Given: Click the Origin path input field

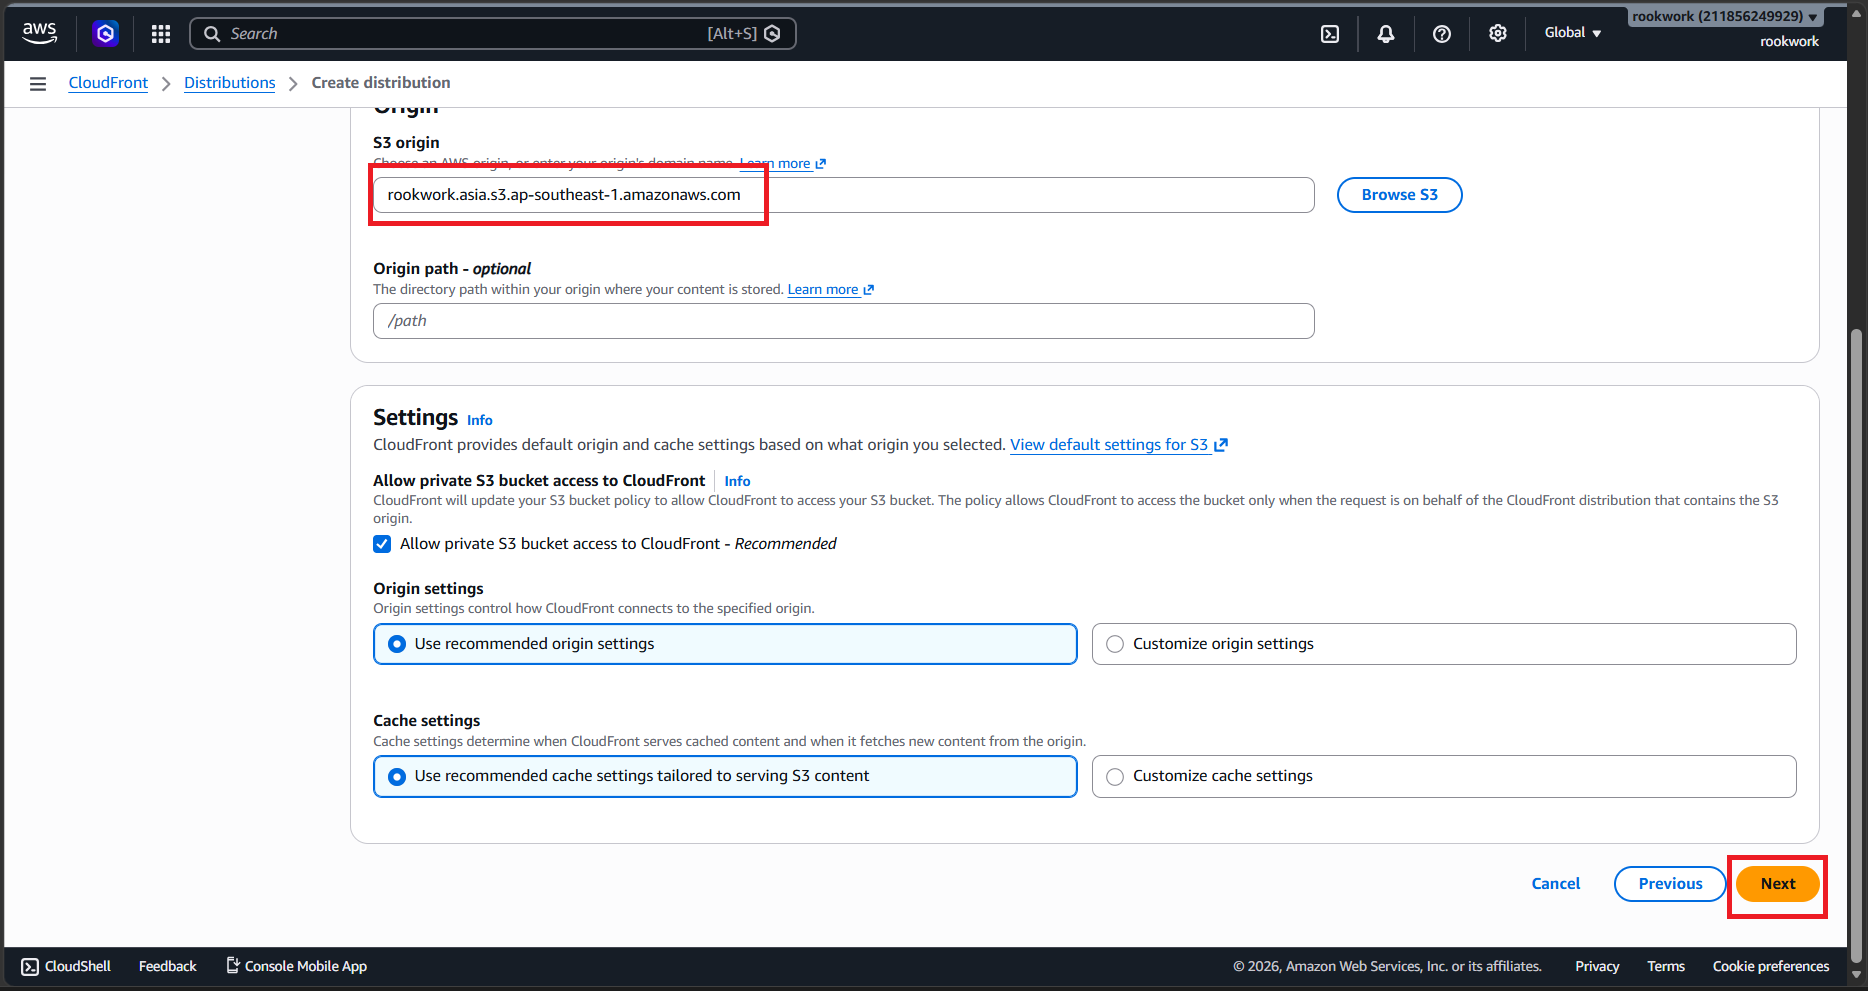Looking at the screenshot, I should [843, 321].
